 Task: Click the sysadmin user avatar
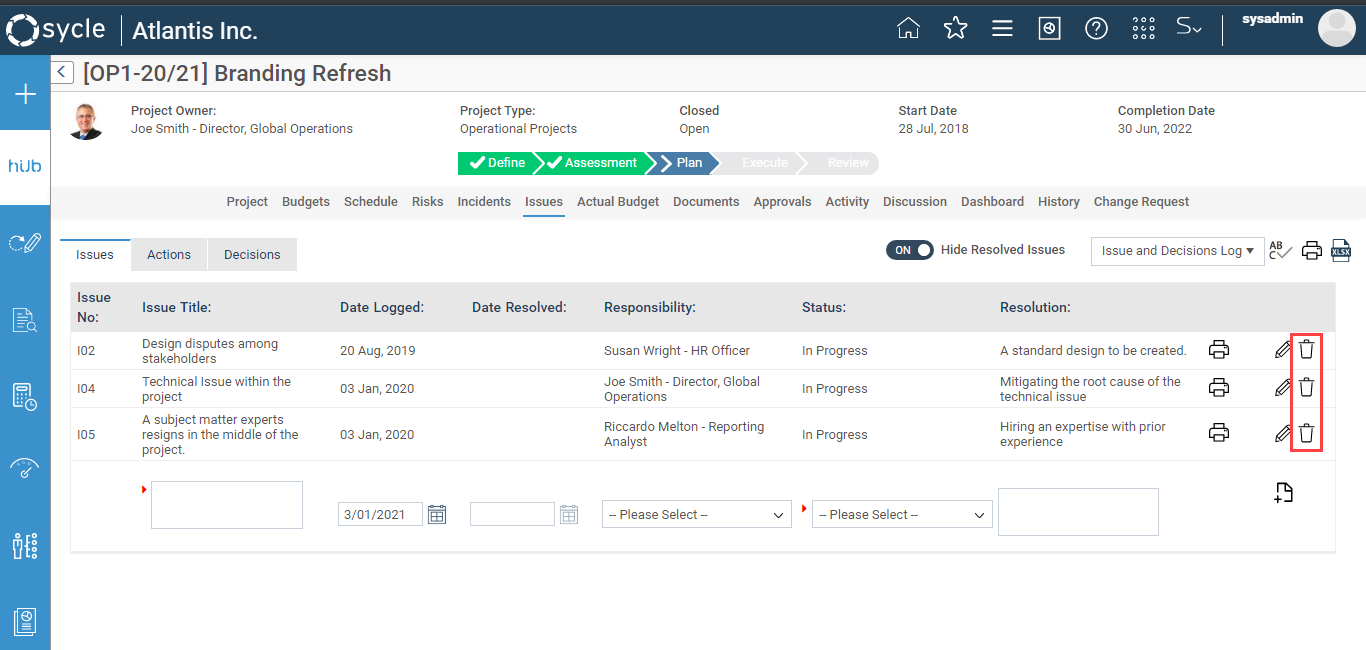(1337, 28)
